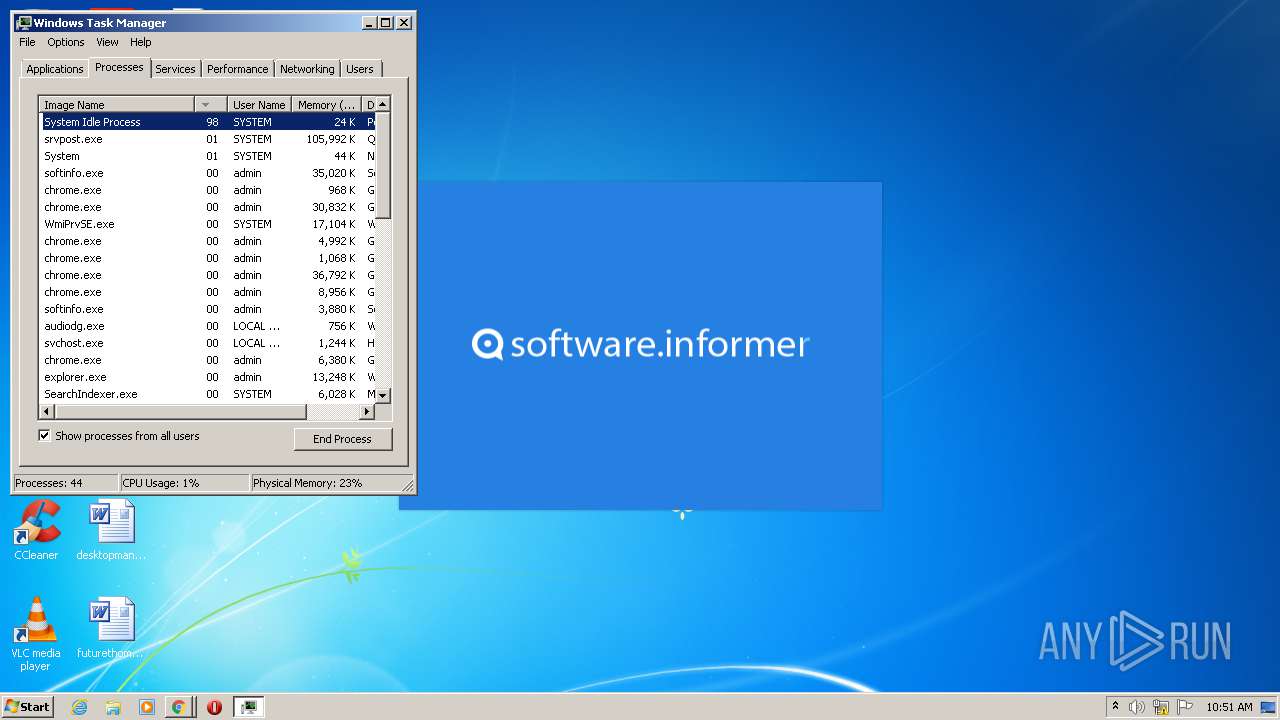Click the CPU sort arrow column header

coord(211,105)
